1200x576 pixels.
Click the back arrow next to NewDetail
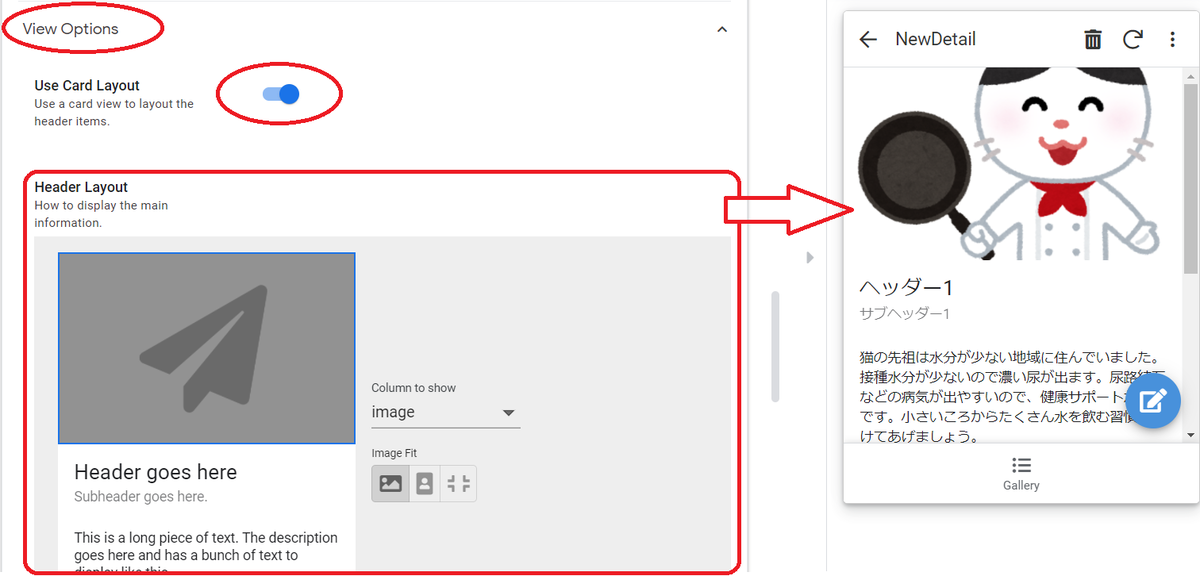(x=868, y=39)
